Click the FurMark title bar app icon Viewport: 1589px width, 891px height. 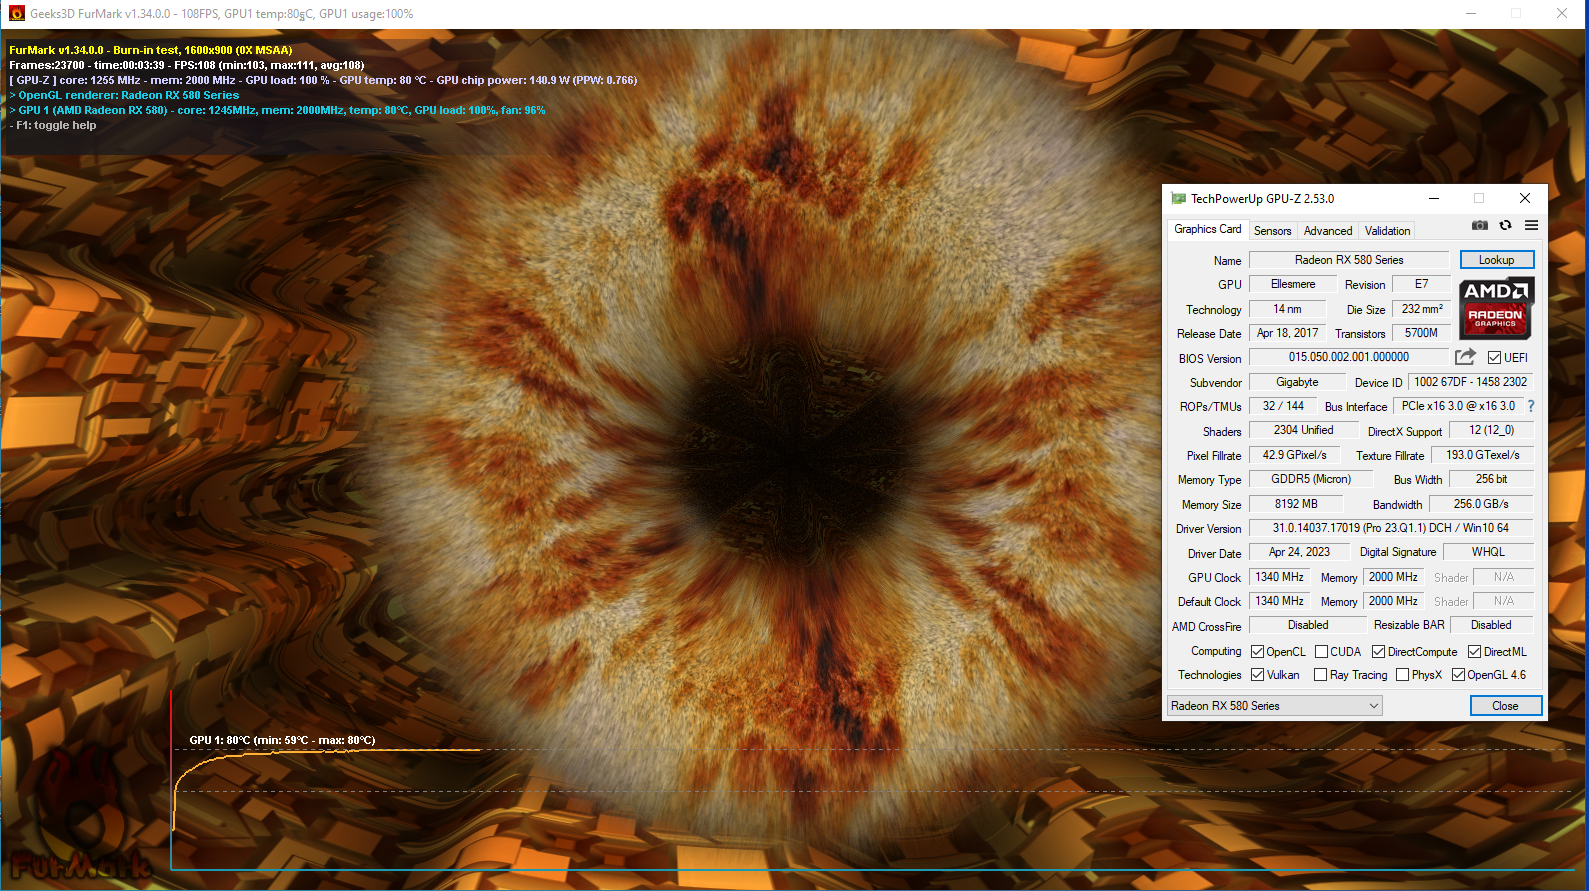pyautogui.click(x=16, y=14)
